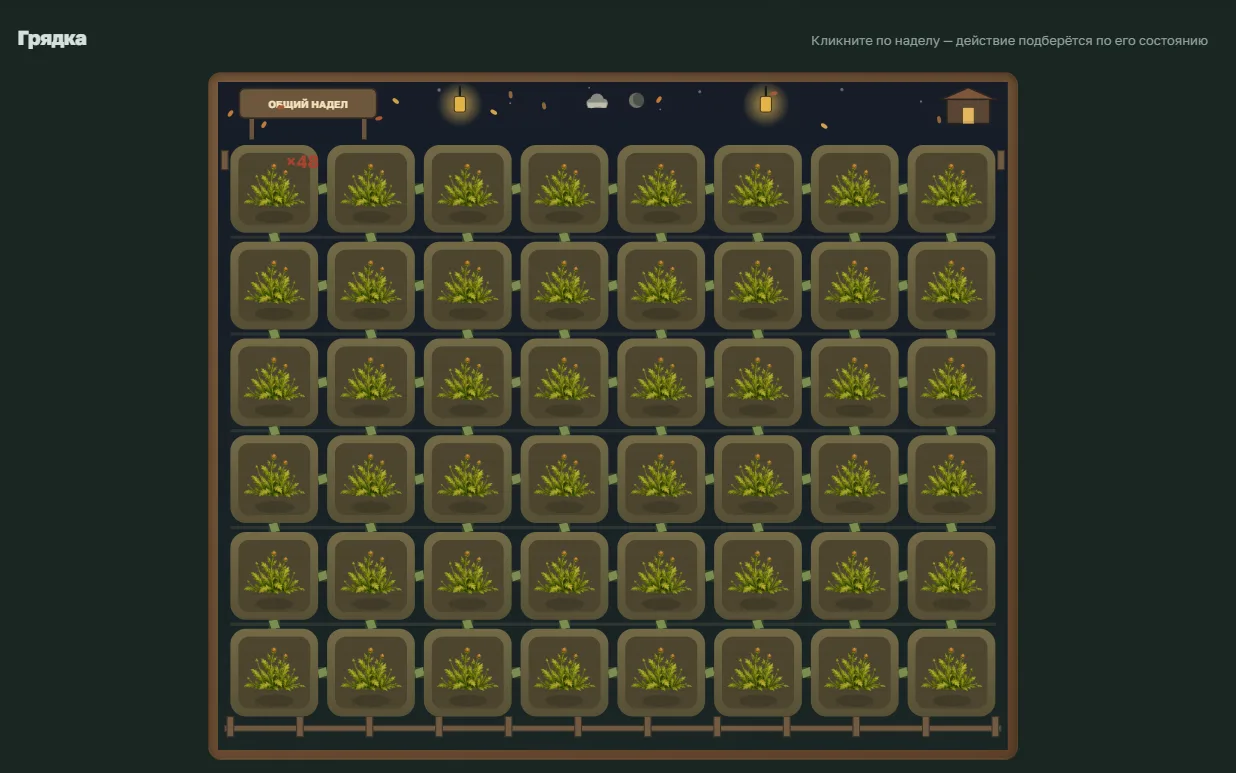Click the moon icon in the sky

coord(636,100)
